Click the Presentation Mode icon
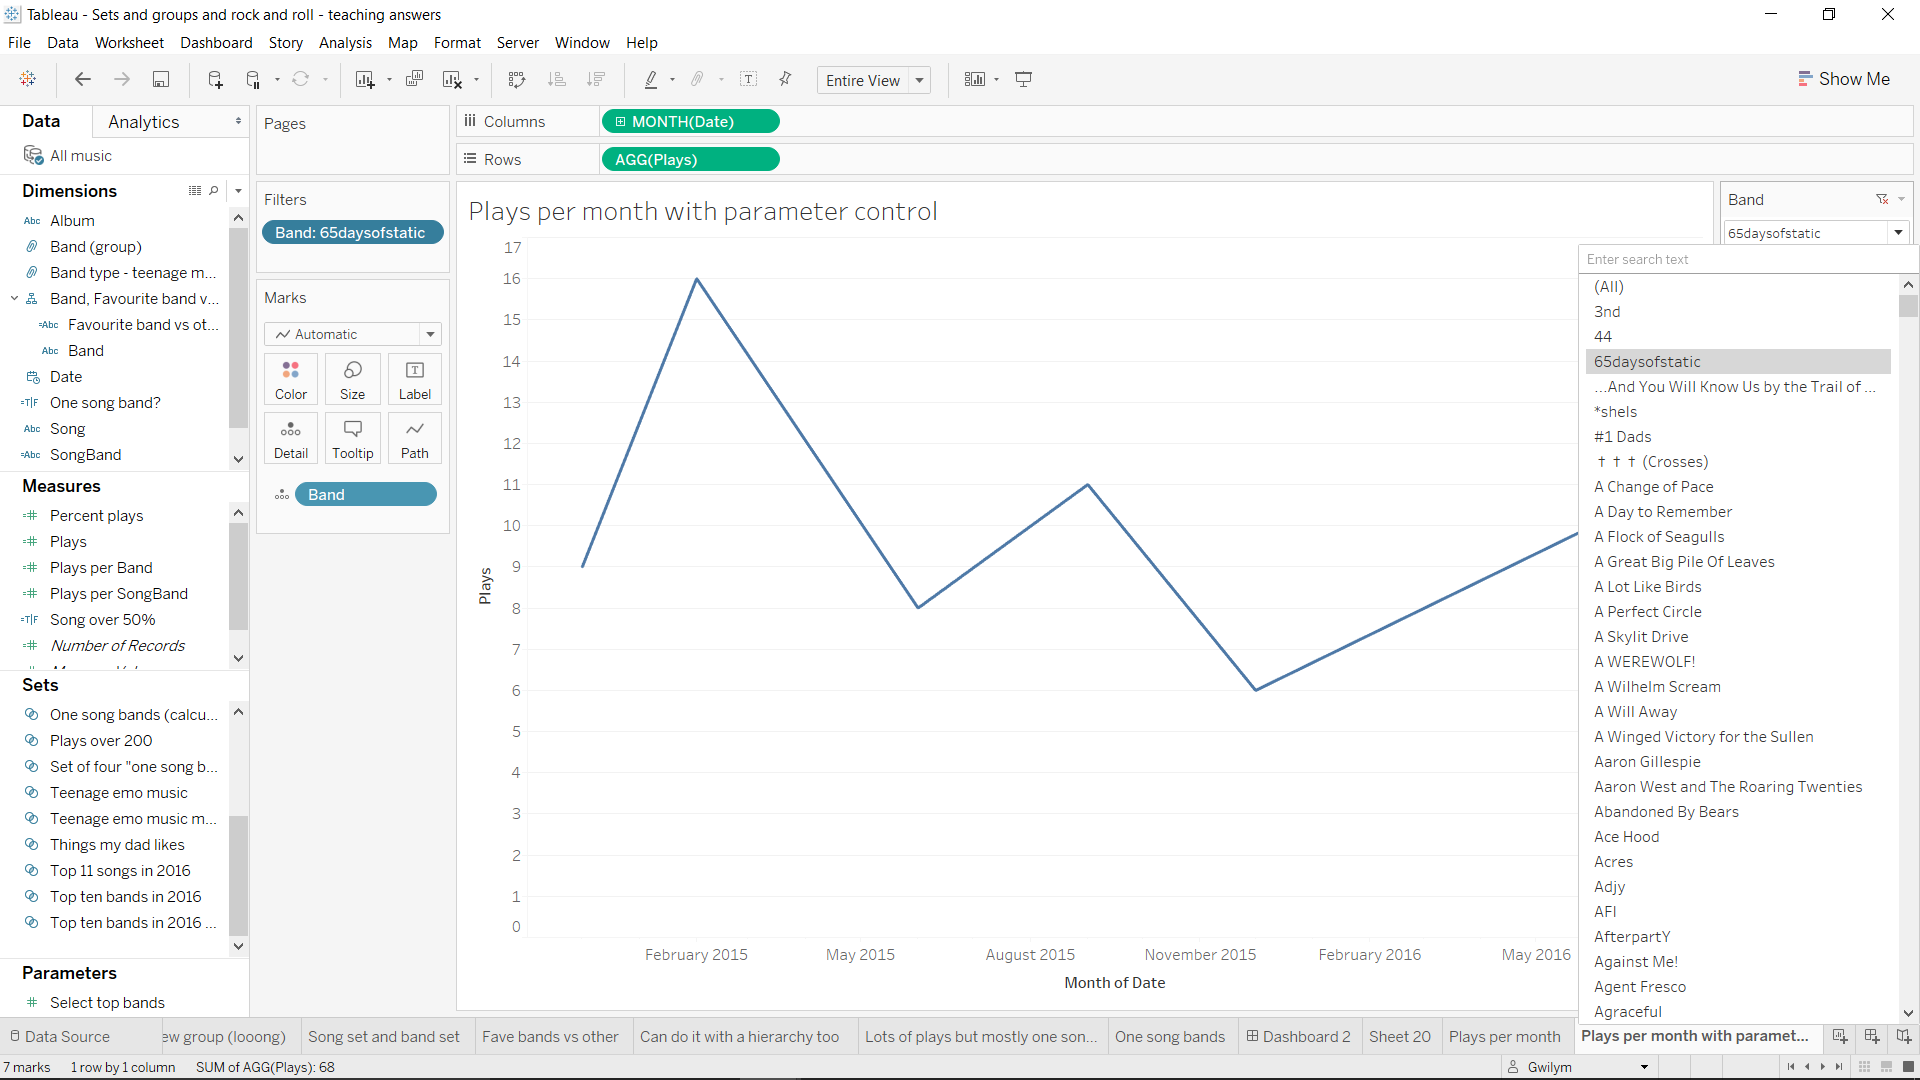 click(x=1023, y=80)
